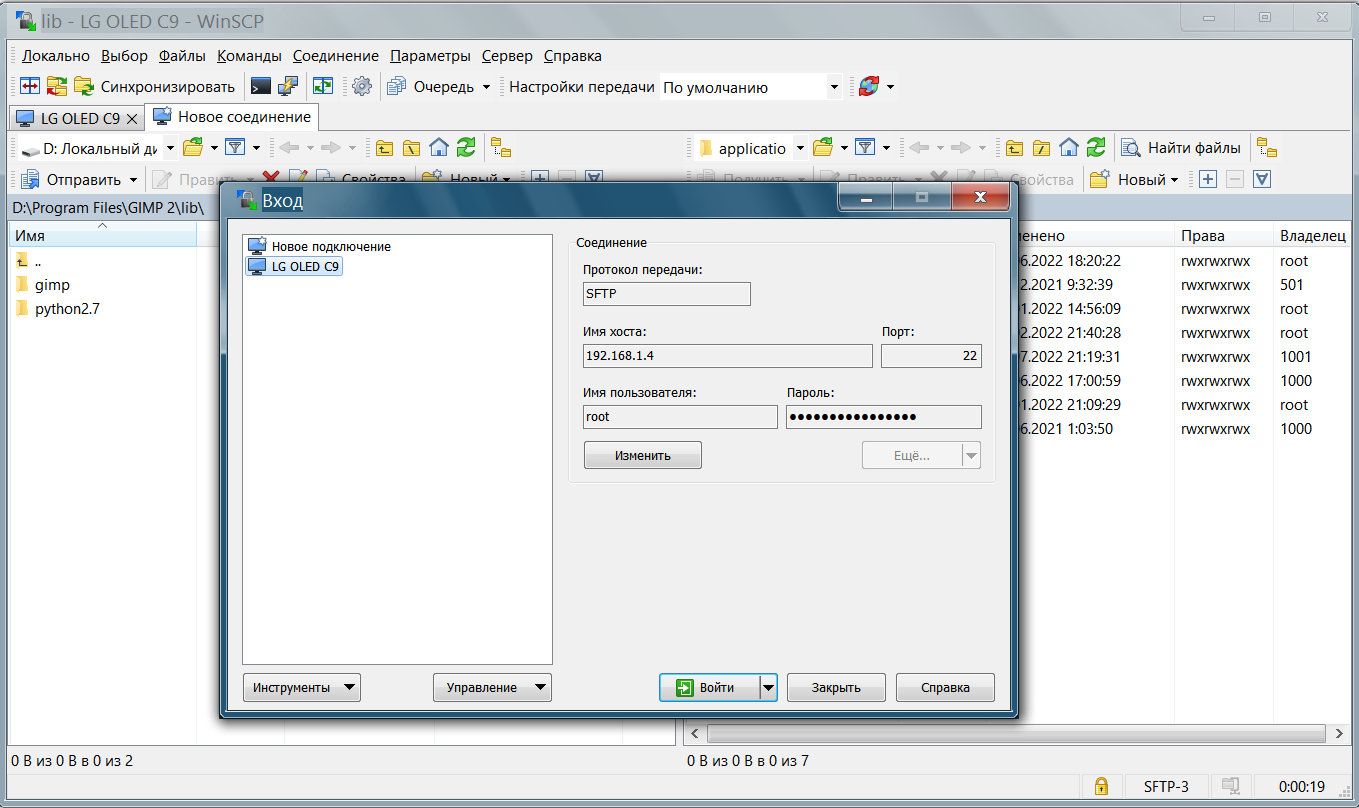Image resolution: width=1359 pixels, height=808 pixels.
Task: Go to the local home directory
Action: [x=439, y=148]
